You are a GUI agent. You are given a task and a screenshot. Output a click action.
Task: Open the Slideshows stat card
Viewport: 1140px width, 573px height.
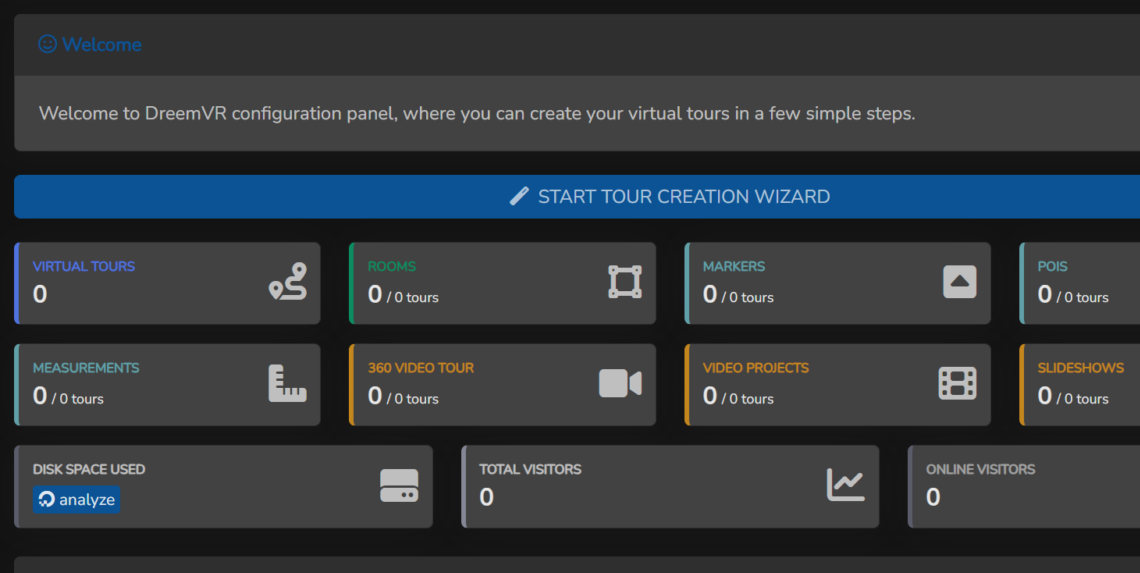tap(1080, 385)
